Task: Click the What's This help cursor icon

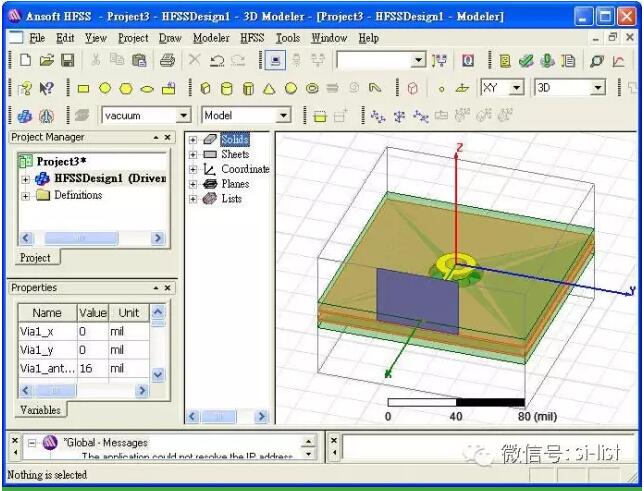Action: pyautogui.click(x=46, y=88)
